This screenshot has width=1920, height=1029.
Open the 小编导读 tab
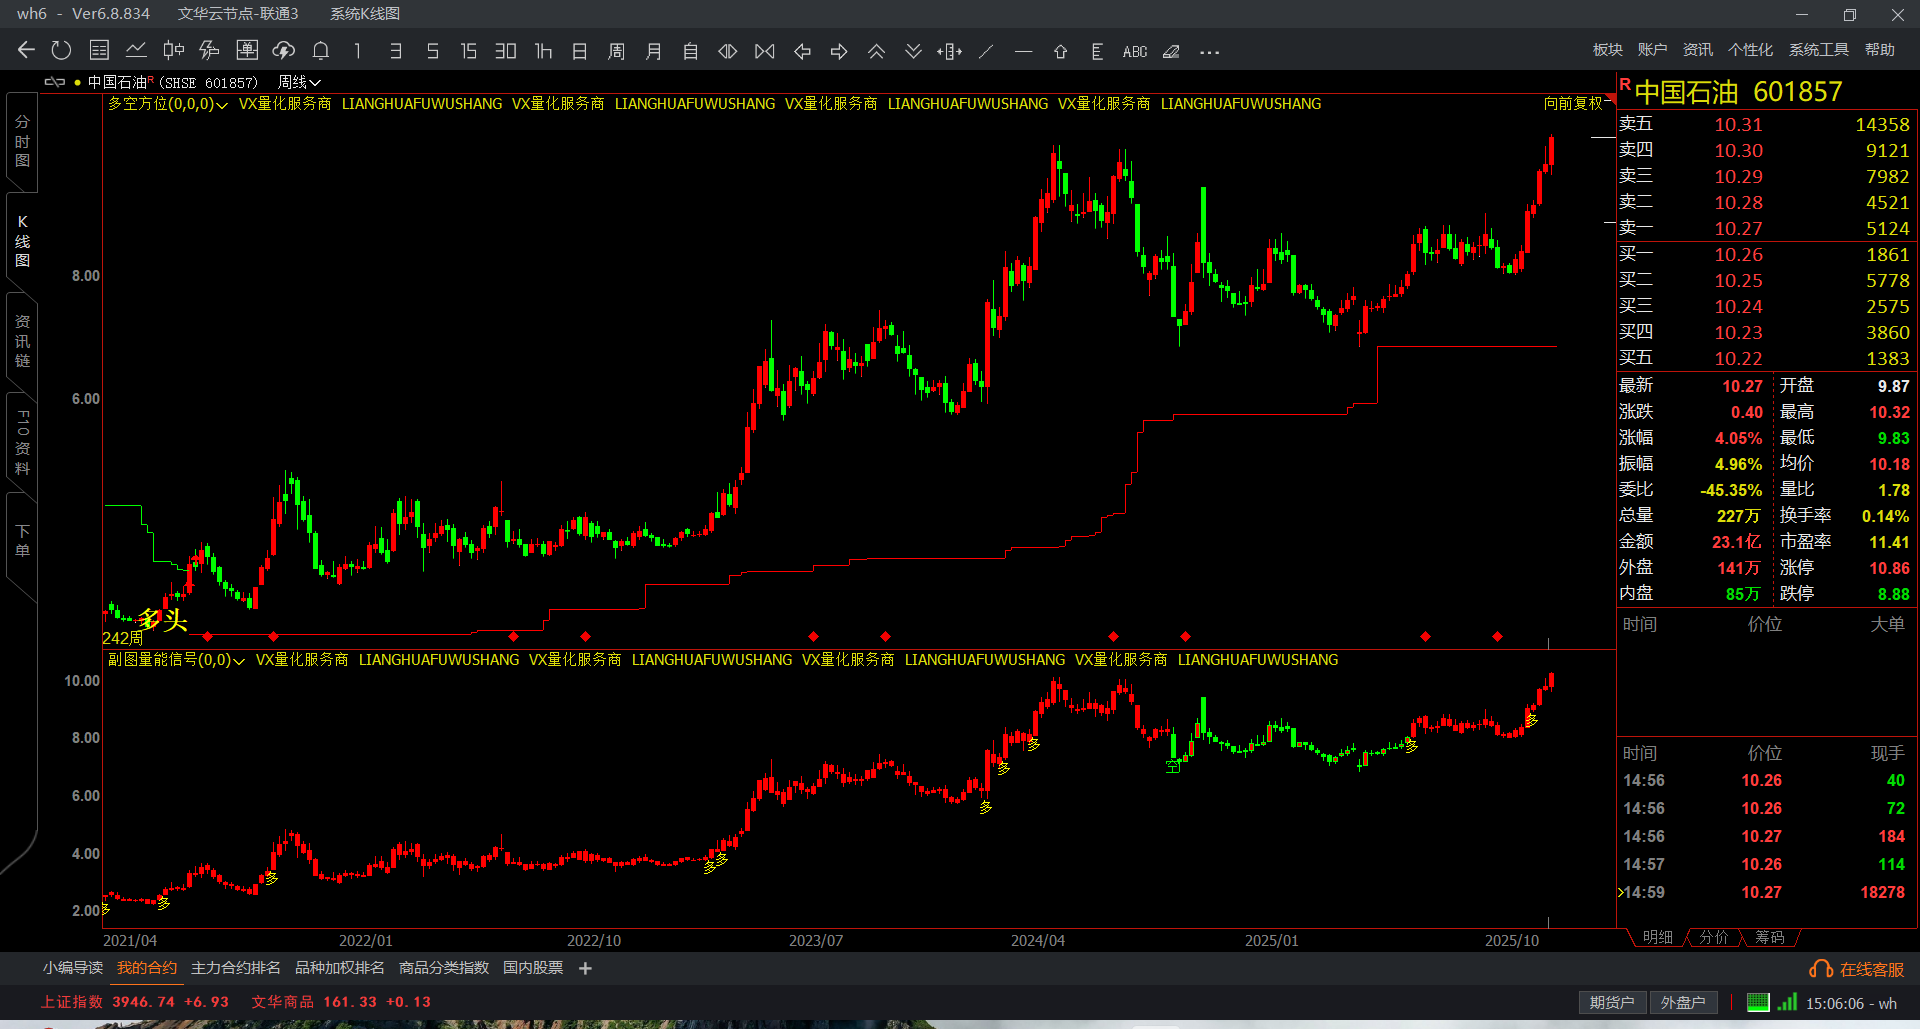(x=73, y=968)
